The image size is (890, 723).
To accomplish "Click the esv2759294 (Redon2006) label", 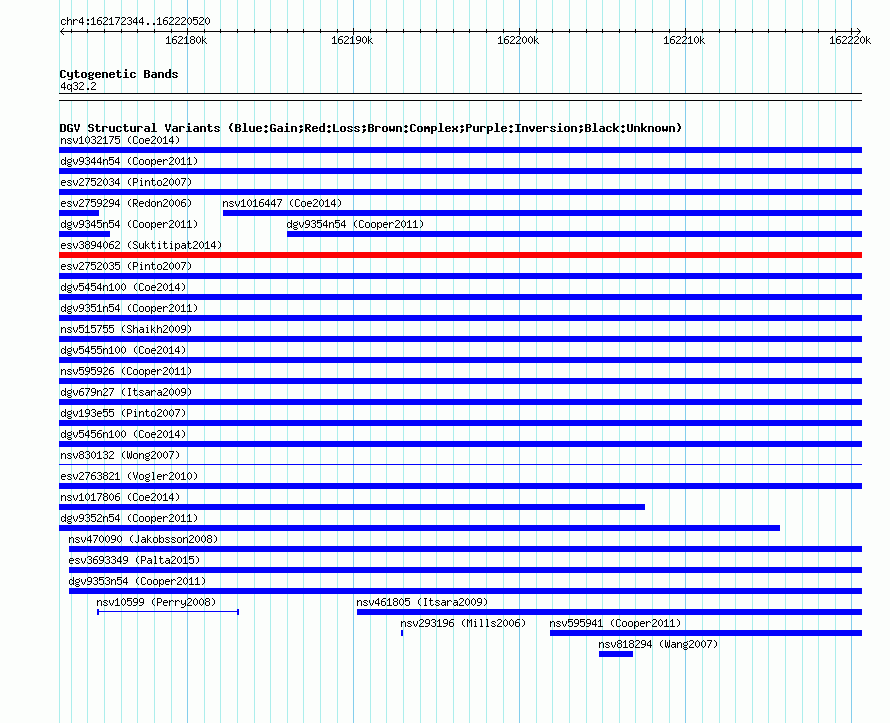I will pyautogui.click(x=126, y=203).
